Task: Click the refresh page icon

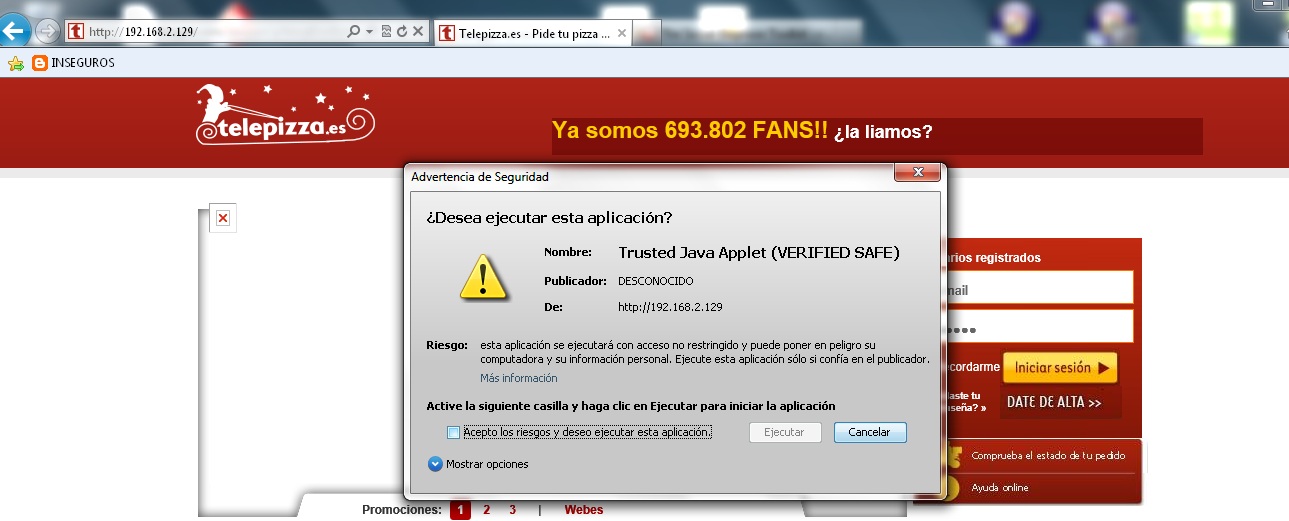Action: [x=401, y=32]
